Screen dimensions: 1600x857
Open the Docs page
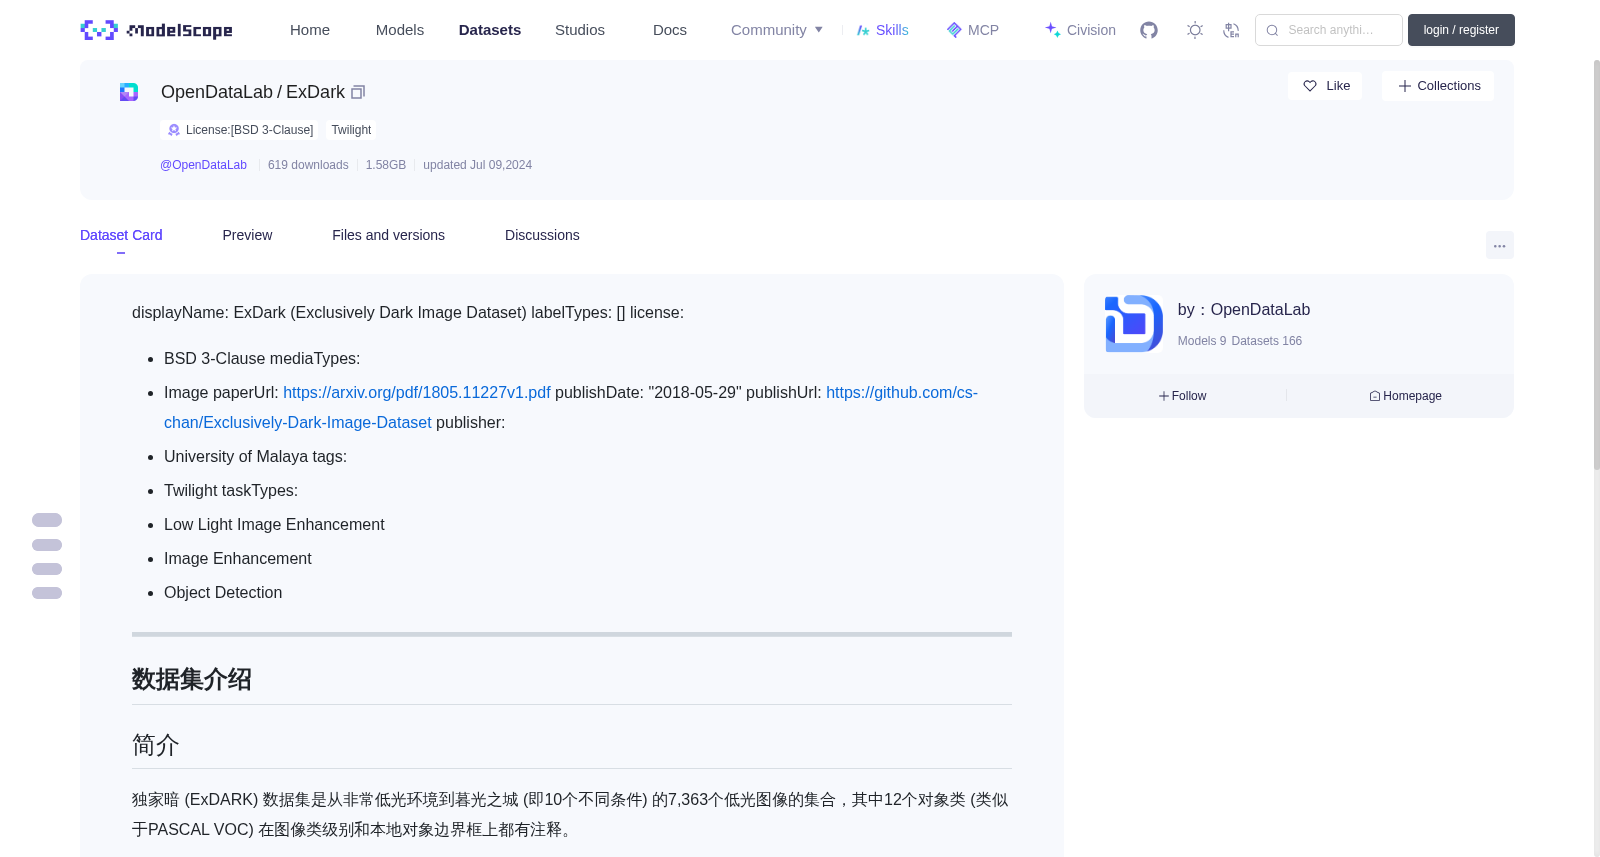point(670,30)
